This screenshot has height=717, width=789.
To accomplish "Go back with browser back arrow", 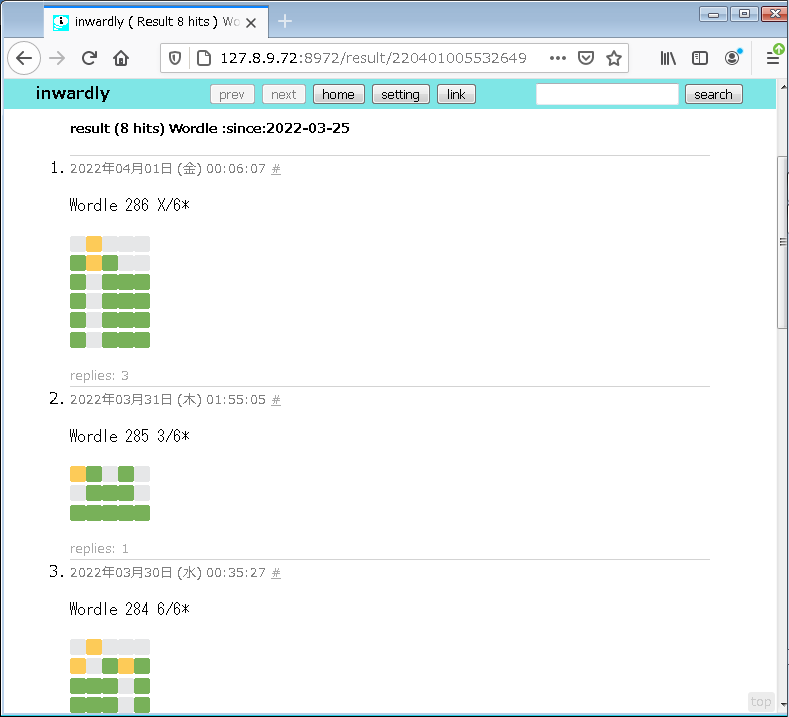I will point(24,58).
